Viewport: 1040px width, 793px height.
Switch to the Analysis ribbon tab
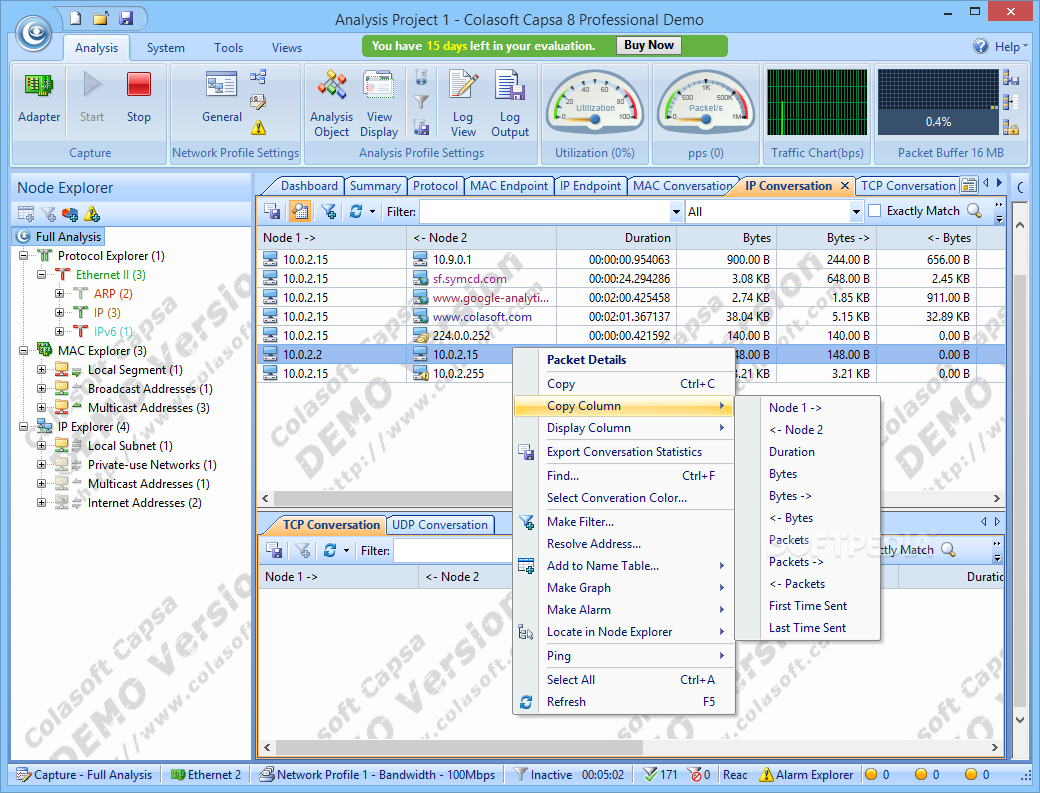pos(96,48)
